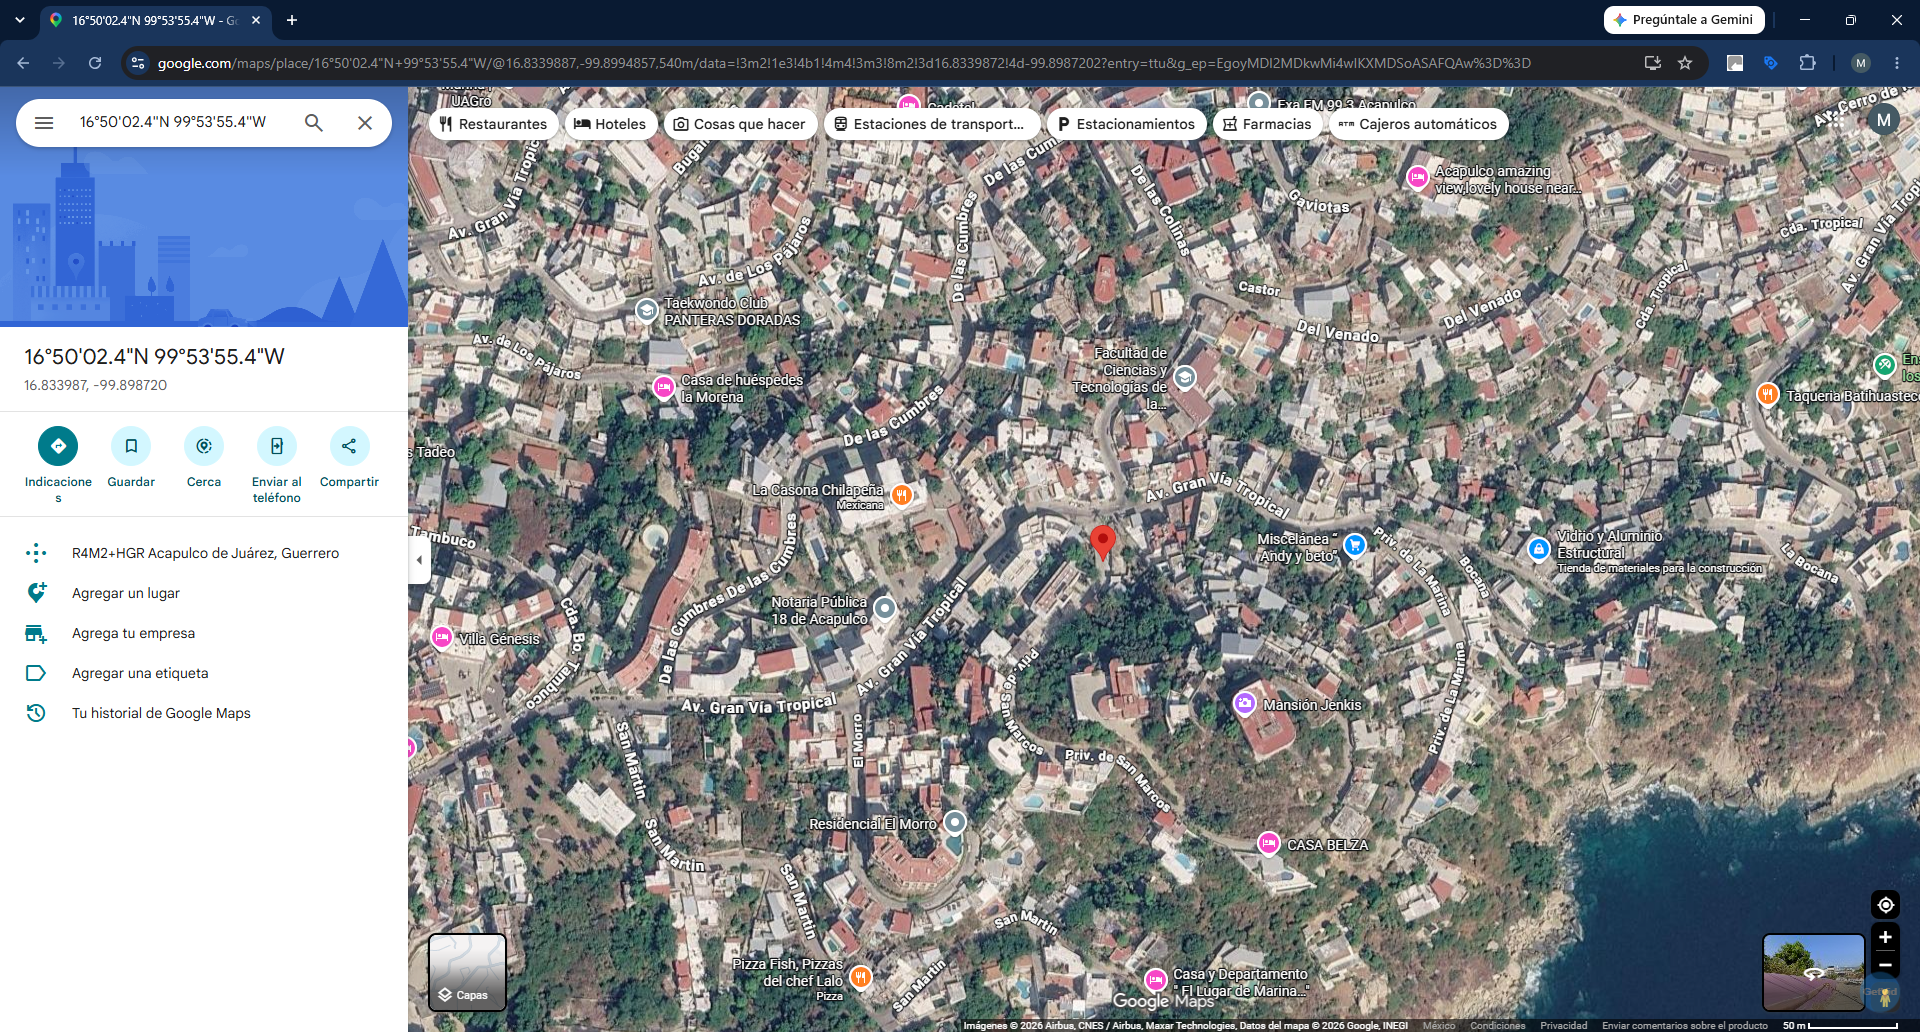Open Vidrio y Aluminio Estructural marker

click(1538, 549)
